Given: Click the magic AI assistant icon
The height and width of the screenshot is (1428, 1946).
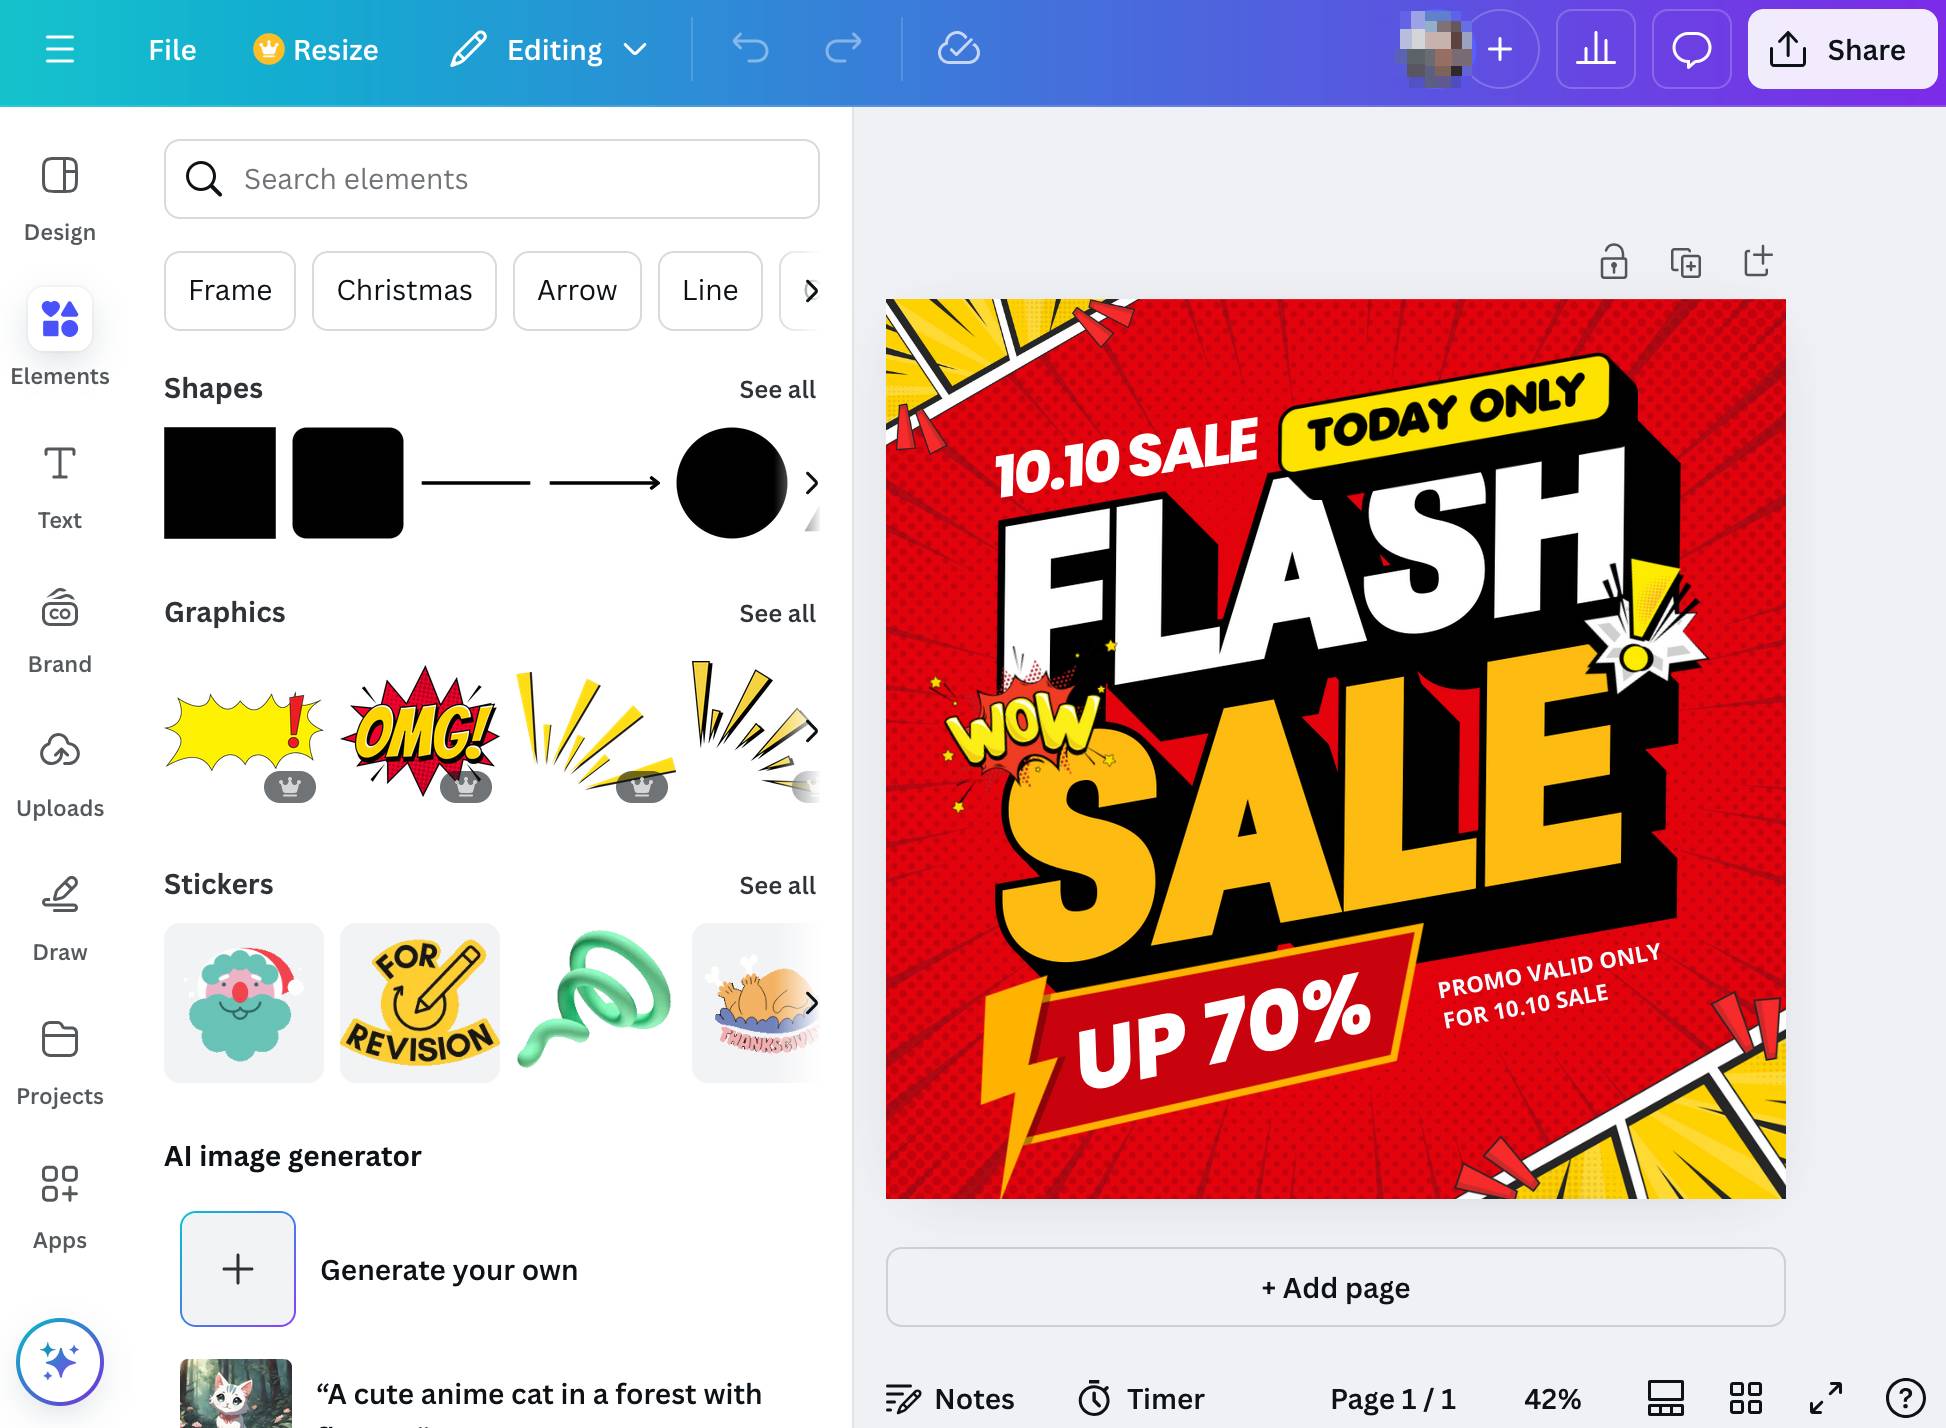Looking at the screenshot, I should (x=59, y=1360).
